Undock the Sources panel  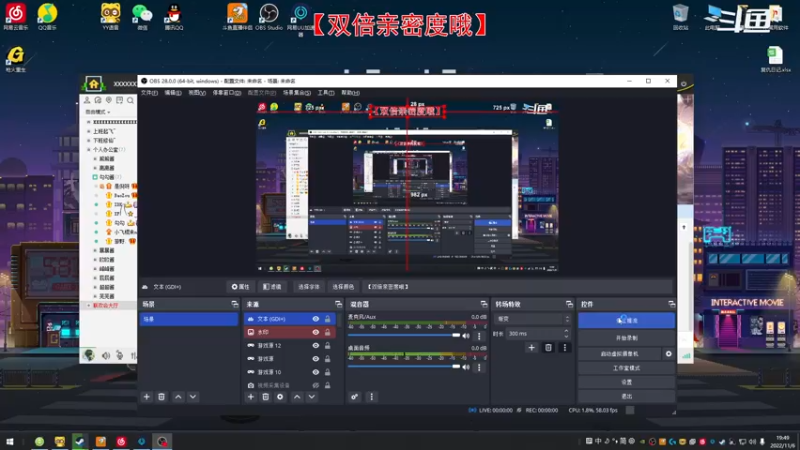point(338,304)
